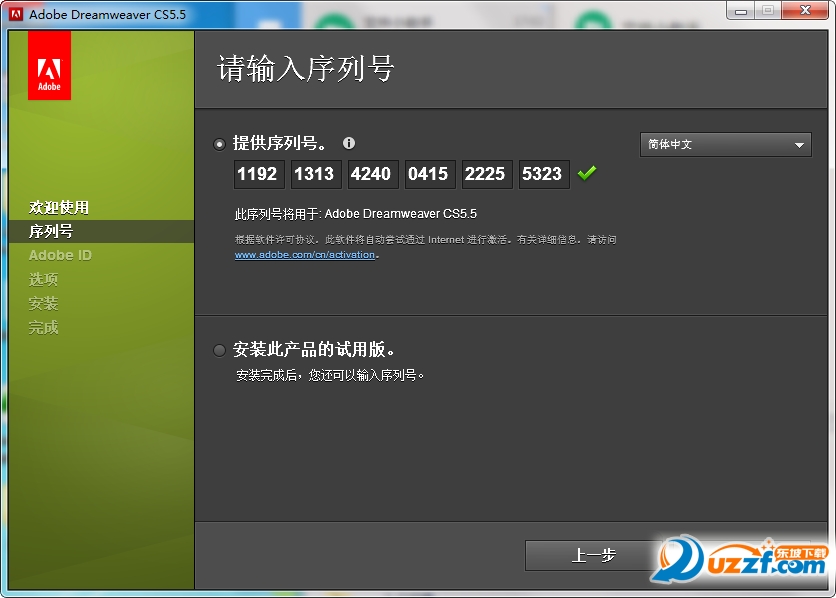Screen dimensions: 836x598
Task: Click the Dreamweaver title bar app icon
Action: pyautogui.click(x=16, y=14)
